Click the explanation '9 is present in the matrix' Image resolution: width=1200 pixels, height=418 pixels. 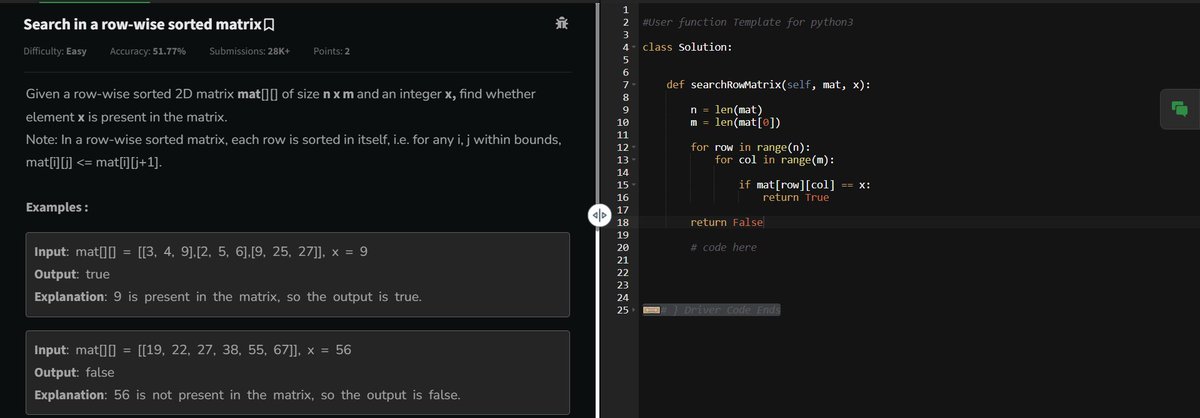228,298
